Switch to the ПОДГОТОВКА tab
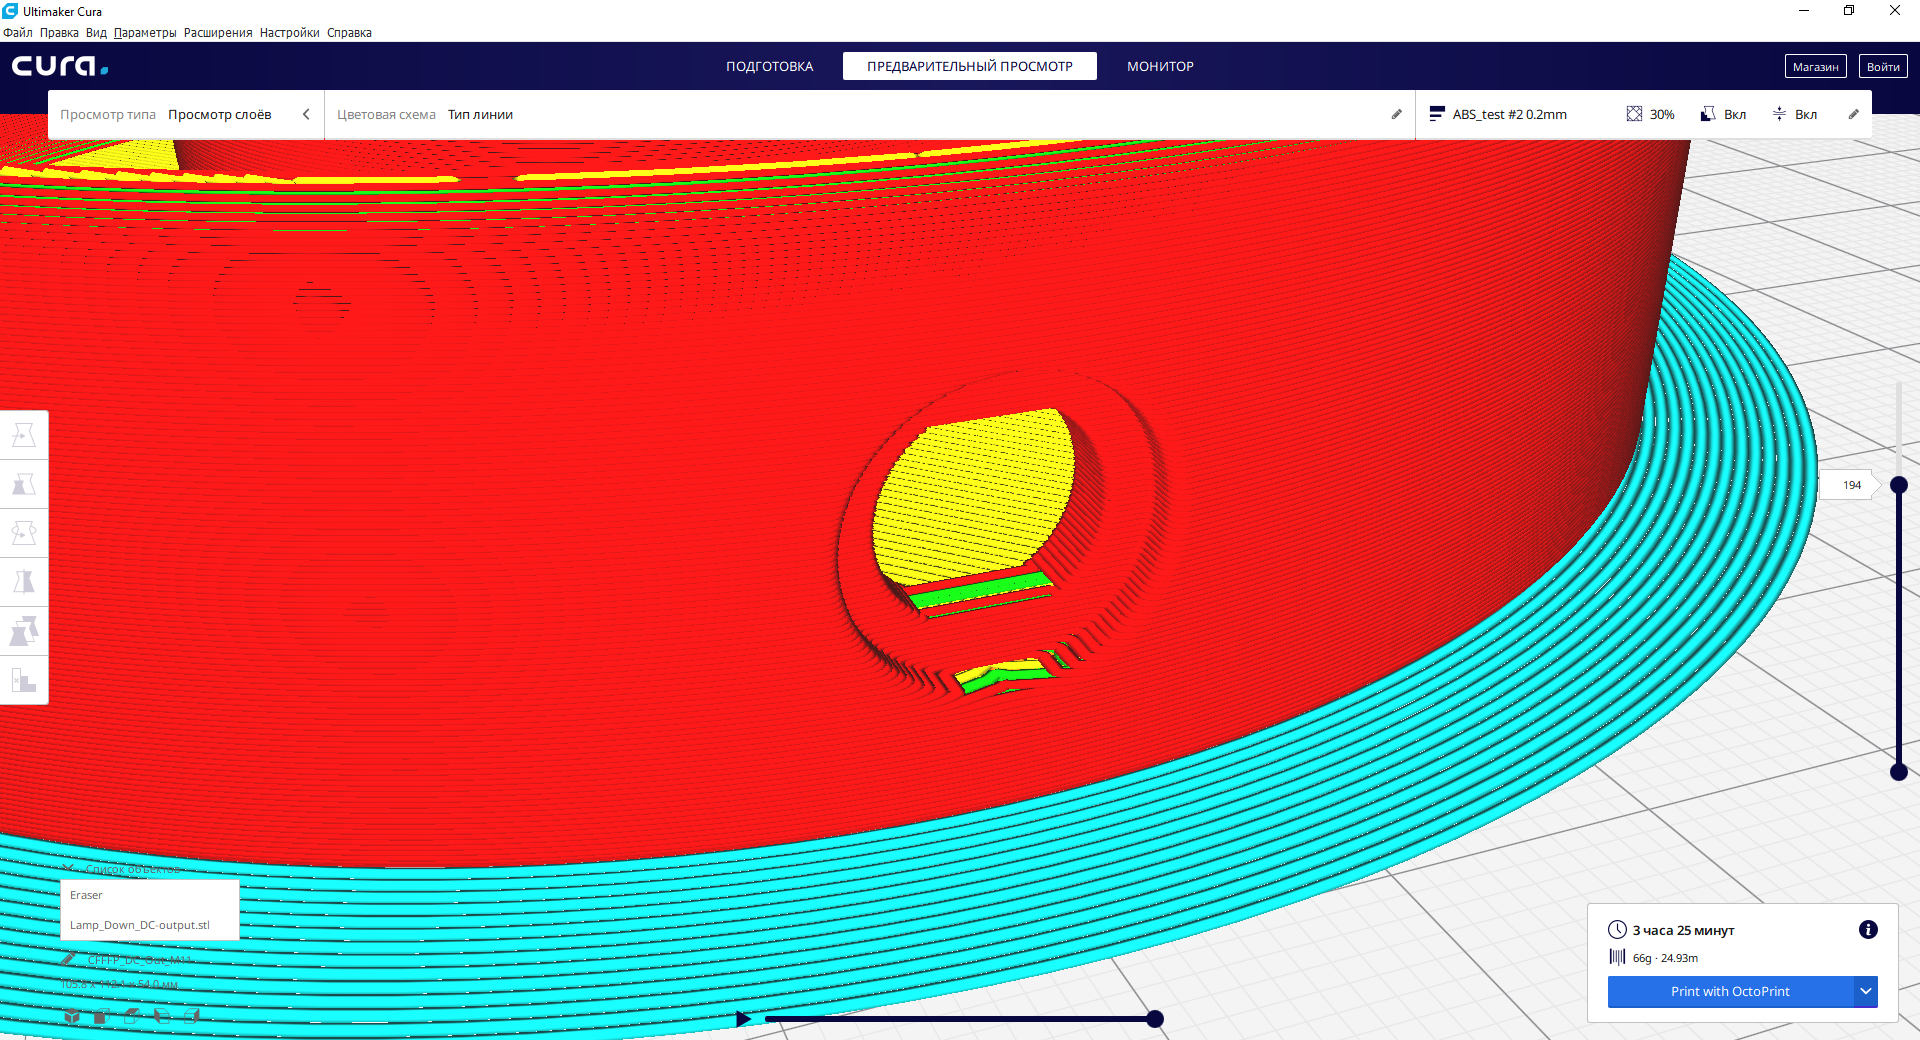The height and width of the screenshot is (1040, 1920). pos(769,66)
